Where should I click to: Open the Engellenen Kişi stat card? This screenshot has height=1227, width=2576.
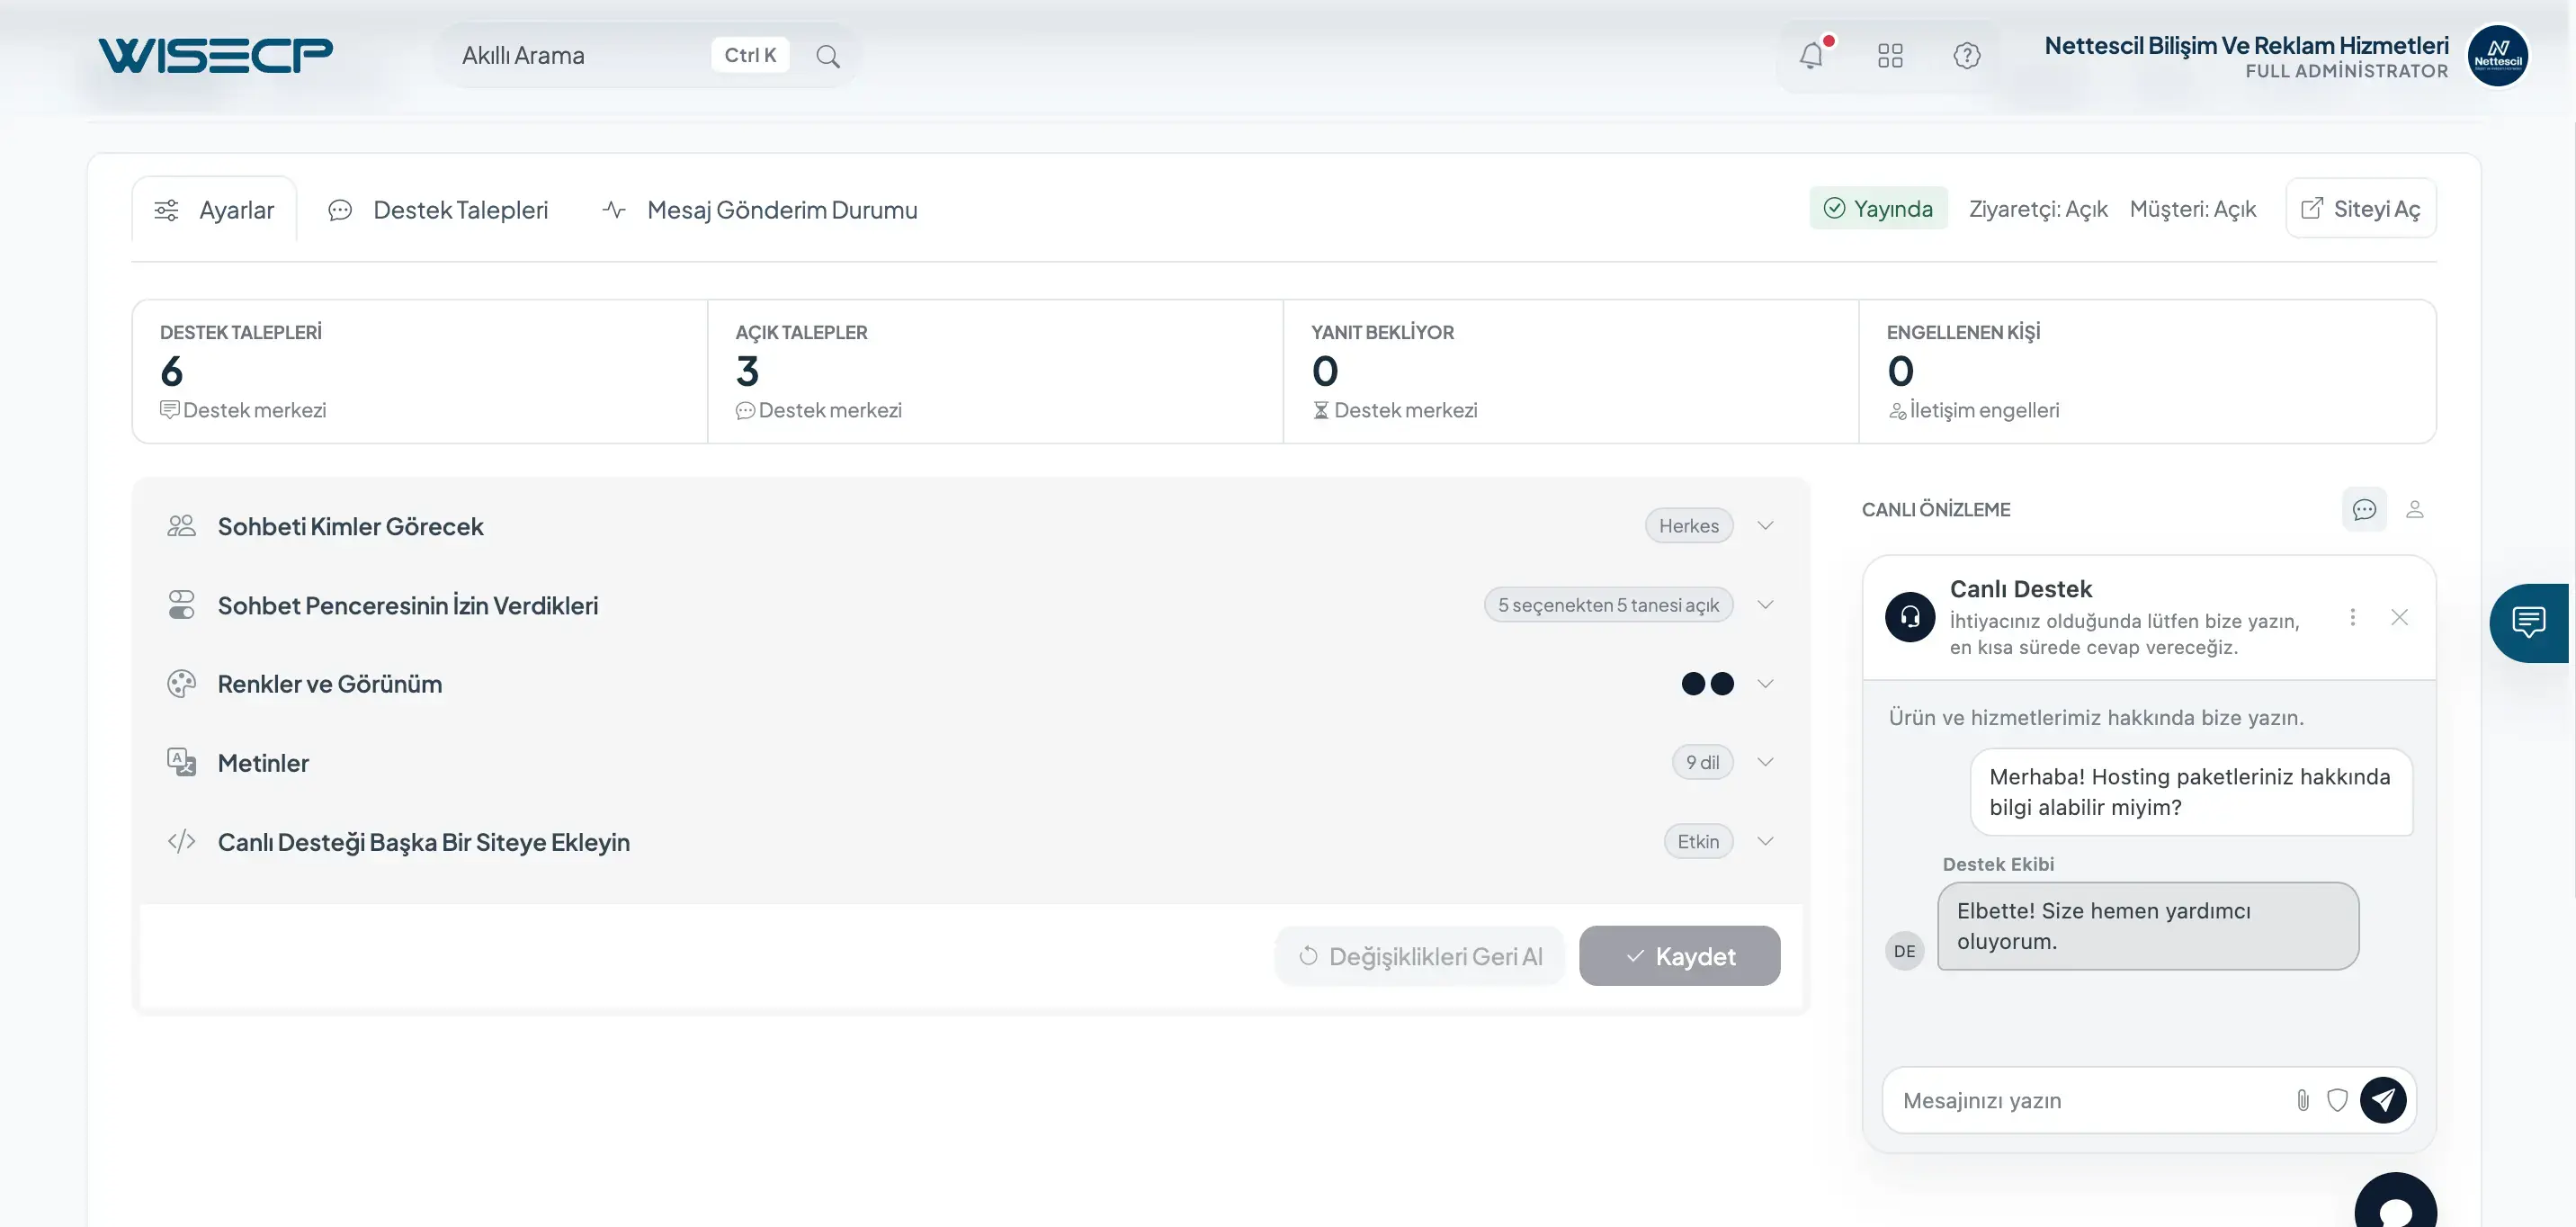pos(2147,371)
